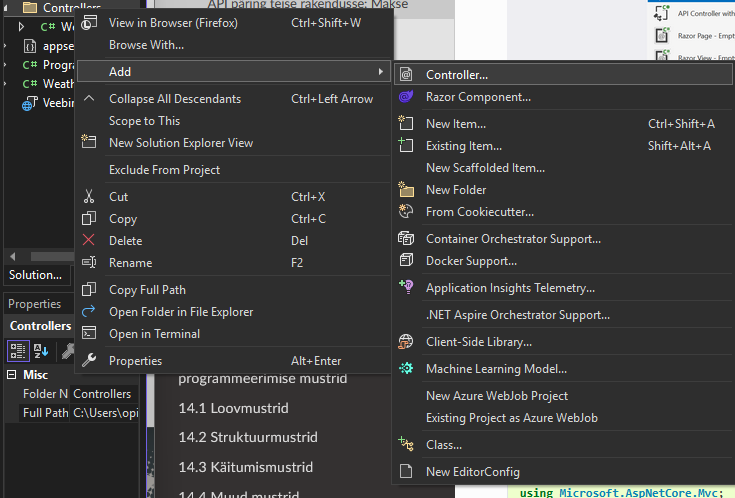Image resolution: width=735 pixels, height=498 pixels.
Task: Toggle Categorized view in Properties panel
Action: click(x=18, y=350)
